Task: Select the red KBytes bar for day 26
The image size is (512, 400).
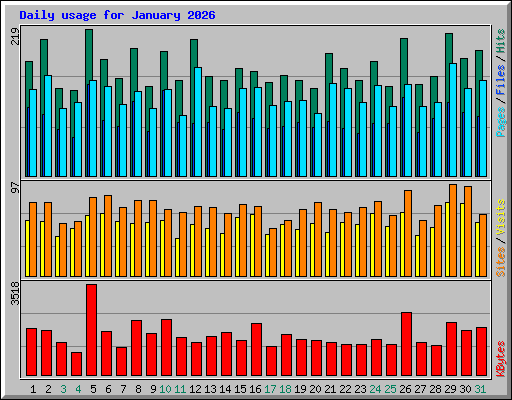Action: [x=407, y=344]
